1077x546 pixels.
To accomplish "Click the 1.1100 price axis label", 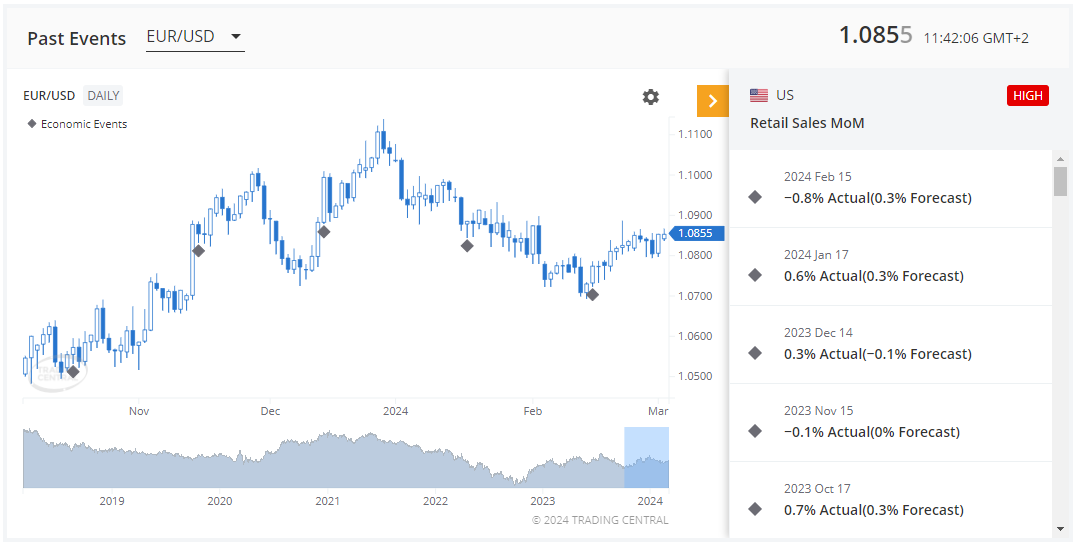I will [694, 134].
